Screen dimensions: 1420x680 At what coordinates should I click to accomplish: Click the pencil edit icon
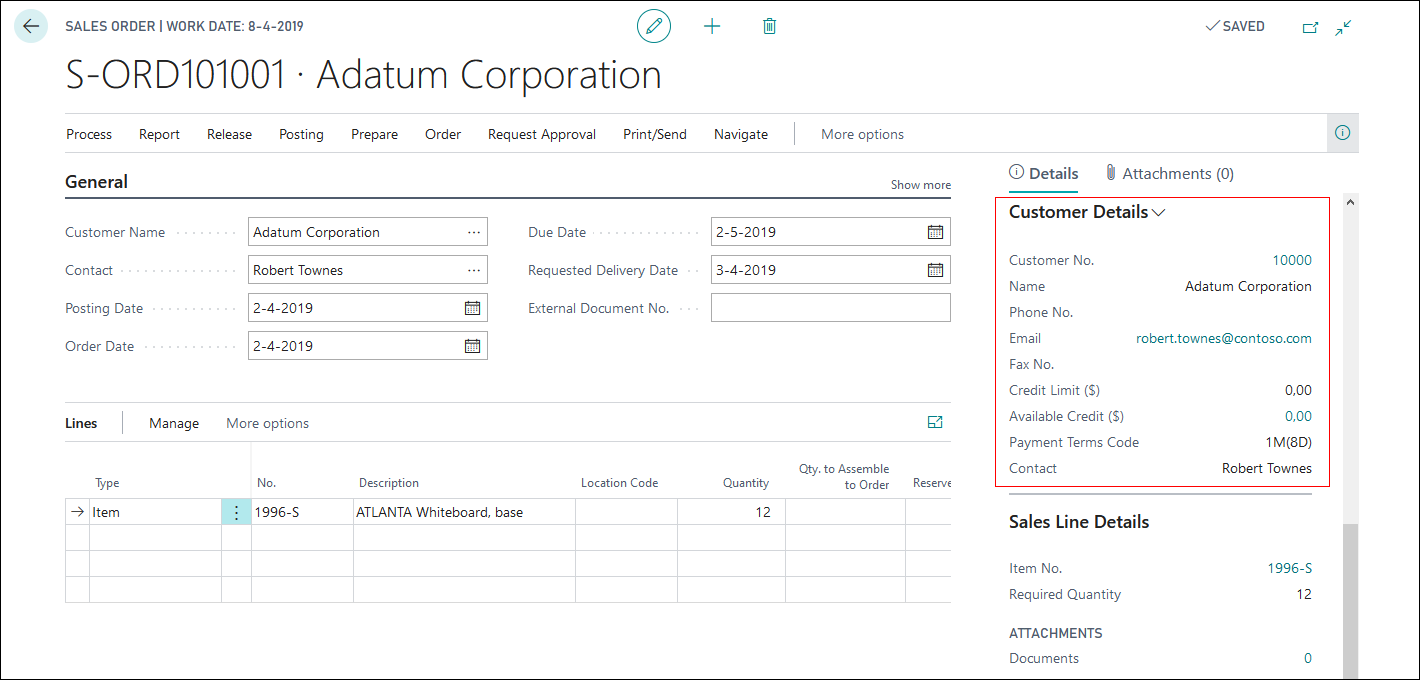click(x=654, y=26)
